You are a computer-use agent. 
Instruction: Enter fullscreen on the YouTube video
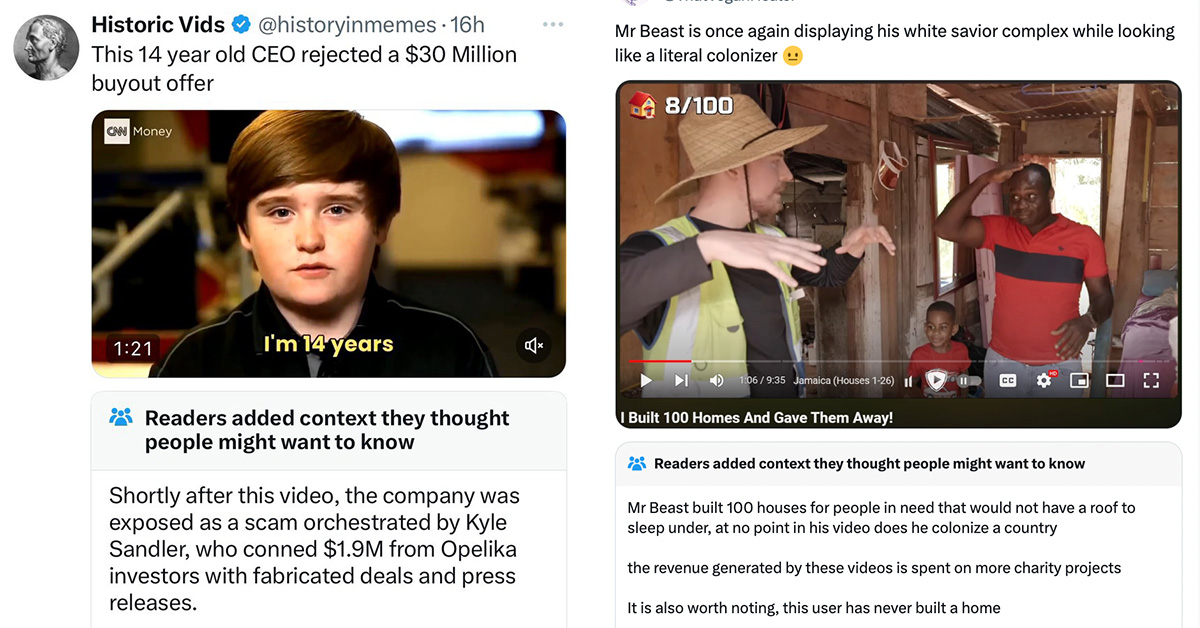(x=1151, y=381)
